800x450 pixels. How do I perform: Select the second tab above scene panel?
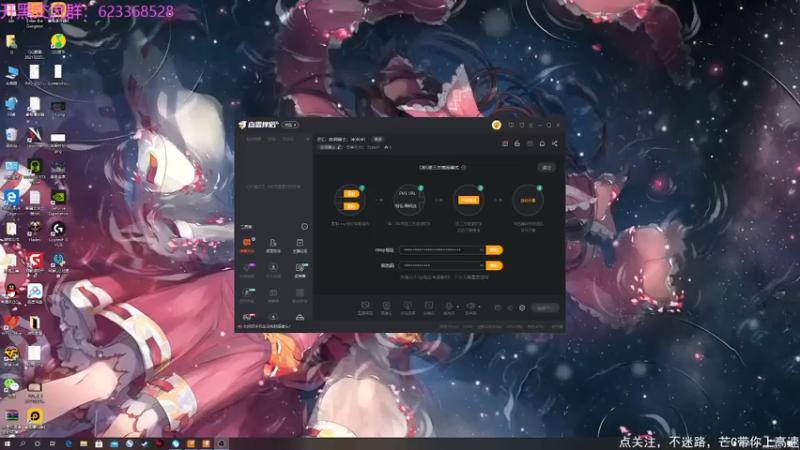tap(272, 139)
